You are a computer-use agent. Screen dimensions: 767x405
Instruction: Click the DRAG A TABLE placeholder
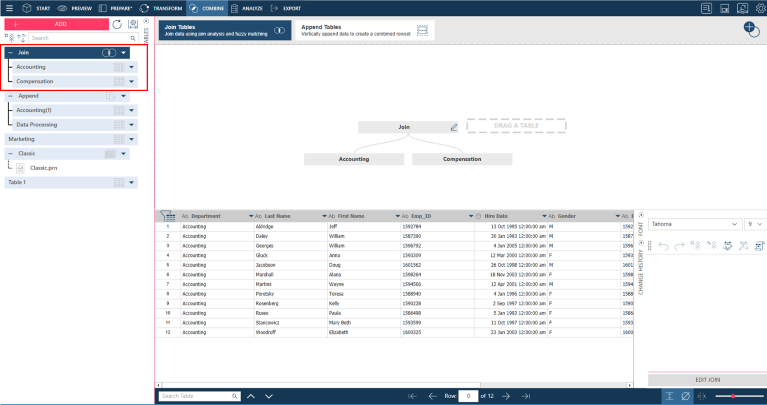[x=517, y=126]
